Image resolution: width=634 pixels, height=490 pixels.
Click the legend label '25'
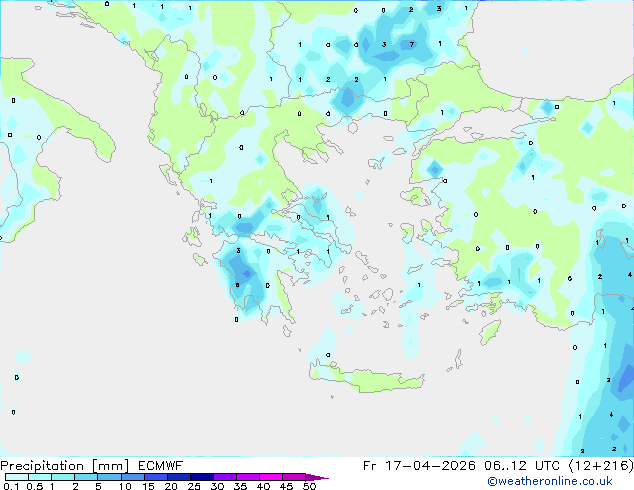(194, 486)
